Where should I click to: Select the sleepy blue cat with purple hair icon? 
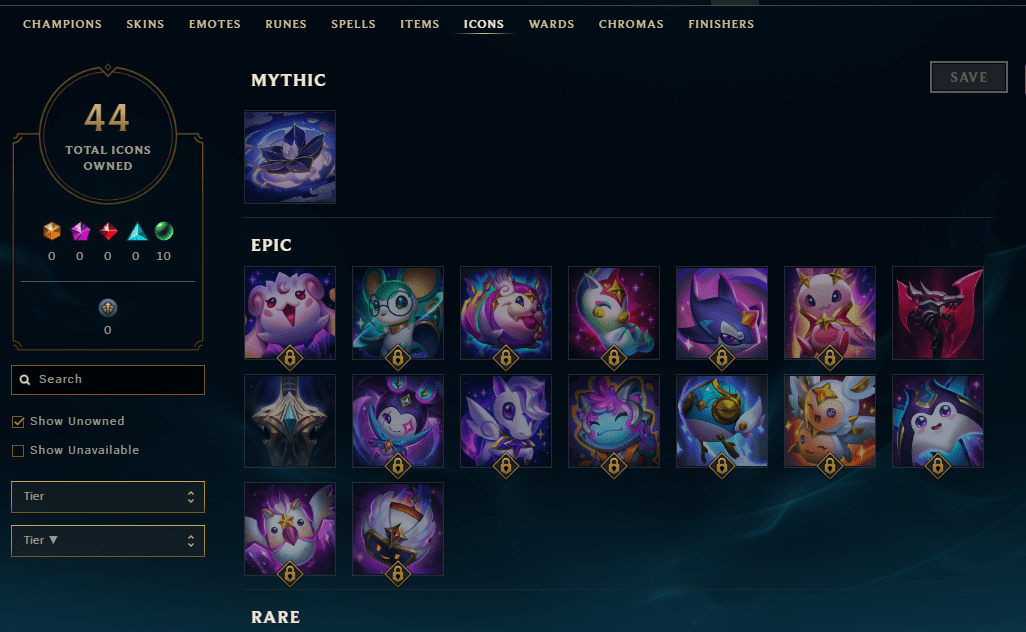(x=614, y=421)
